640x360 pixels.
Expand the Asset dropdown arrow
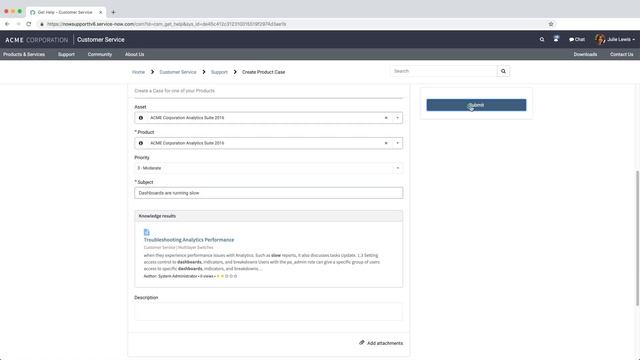tap(398, 118)
